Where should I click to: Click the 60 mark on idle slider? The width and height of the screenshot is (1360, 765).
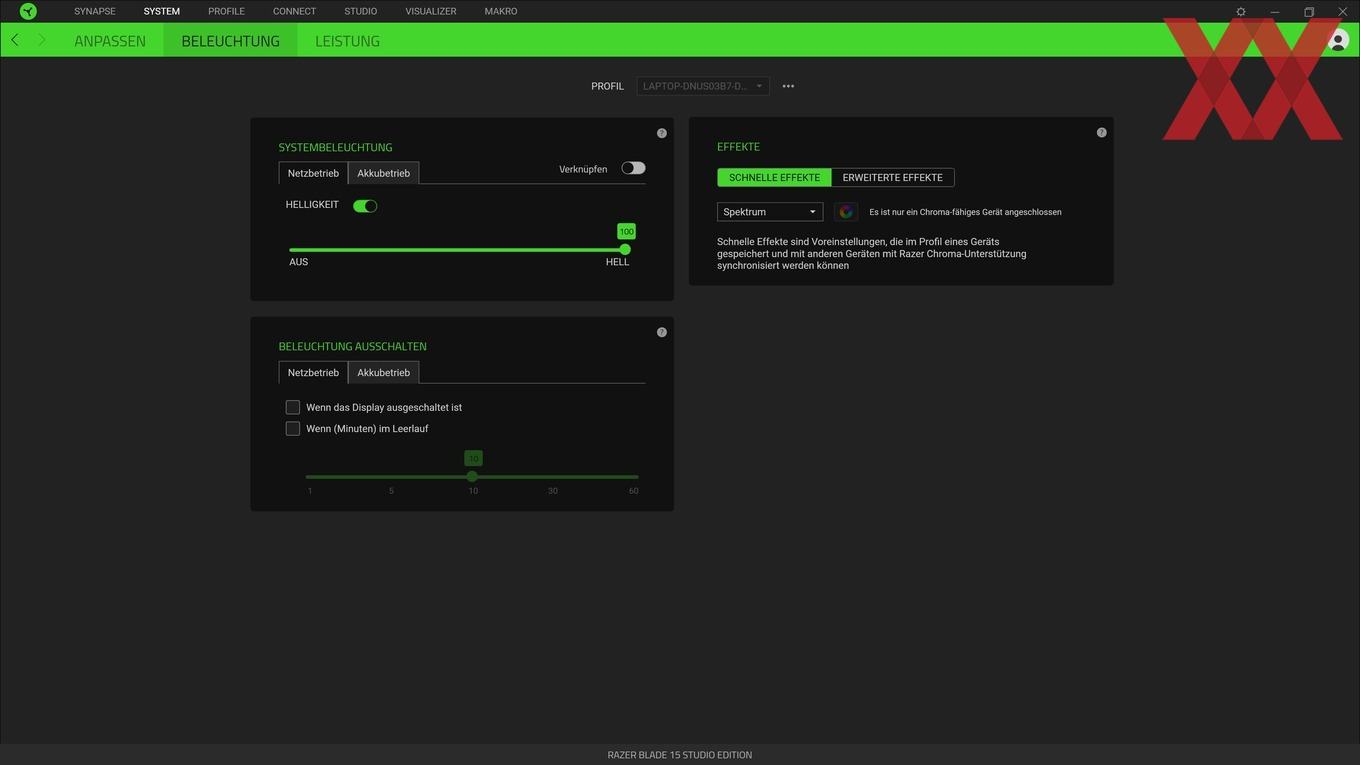(x=633, y=491)
